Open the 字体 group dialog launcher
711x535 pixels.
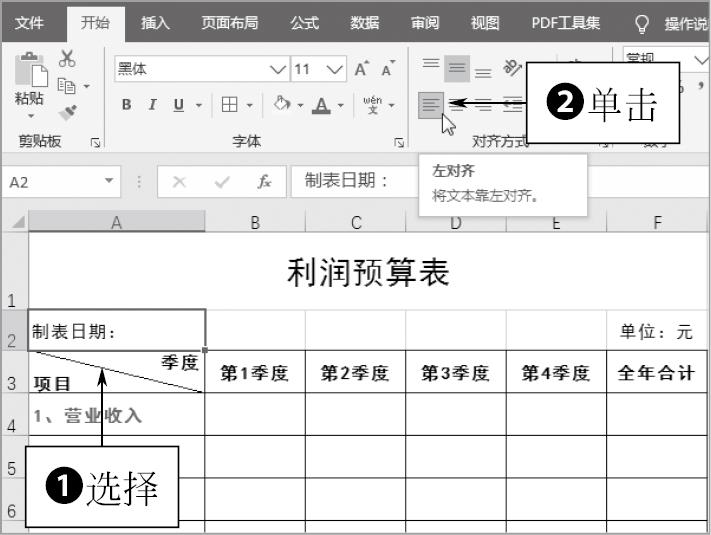(x=399, y=143)
